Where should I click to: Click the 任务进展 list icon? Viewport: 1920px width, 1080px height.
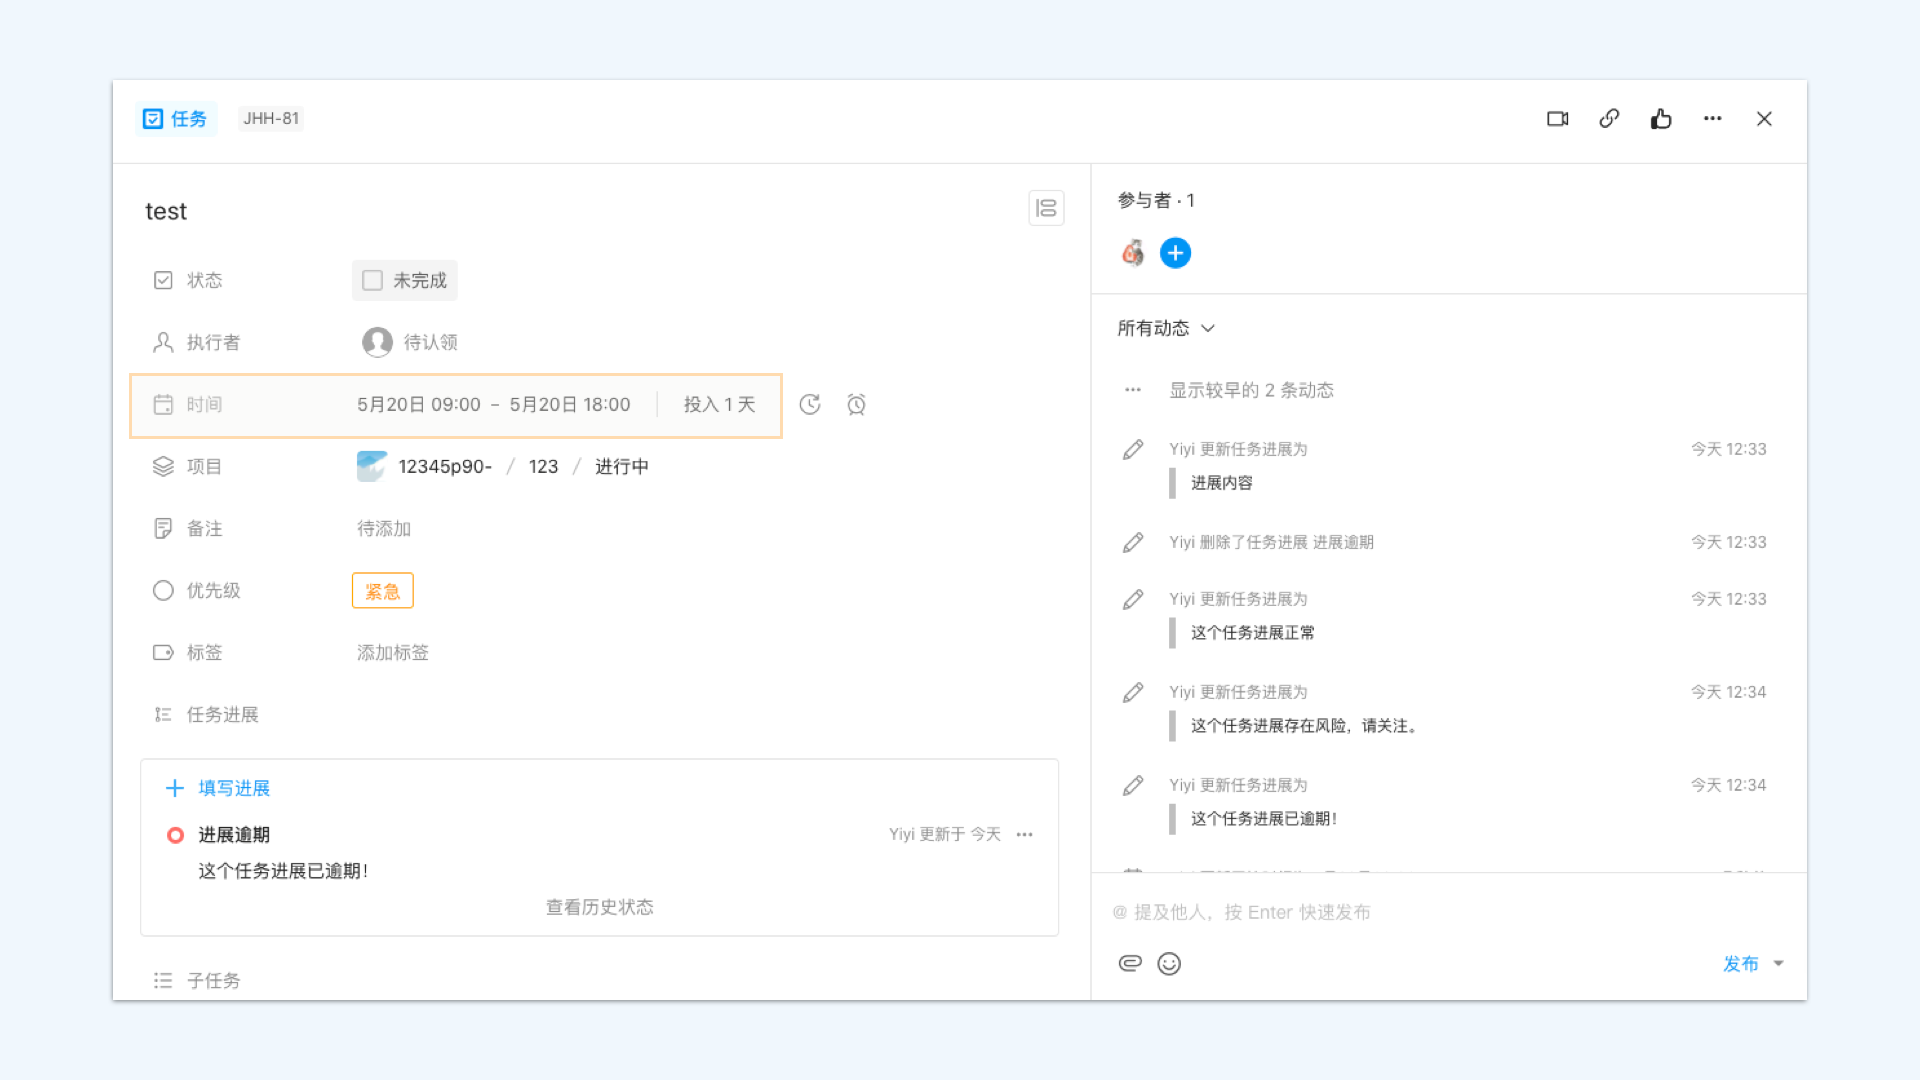163,715
